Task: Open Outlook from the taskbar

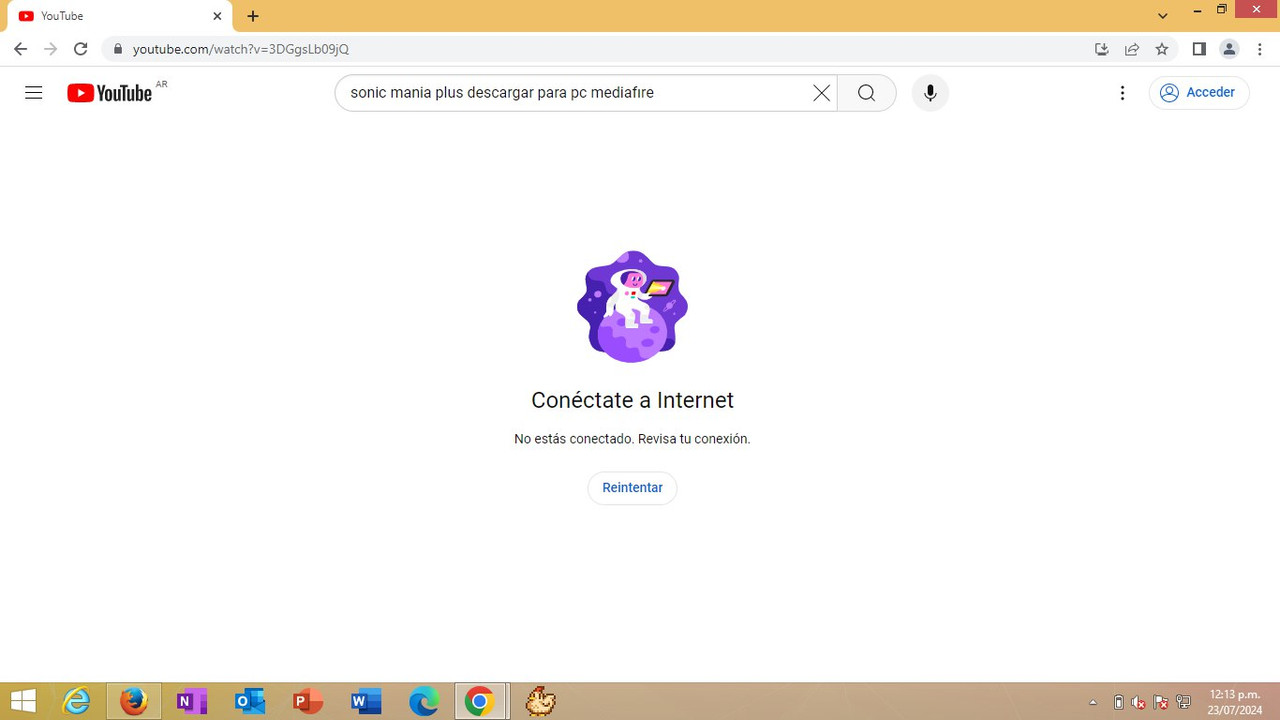Action: [x=249, y=701]
